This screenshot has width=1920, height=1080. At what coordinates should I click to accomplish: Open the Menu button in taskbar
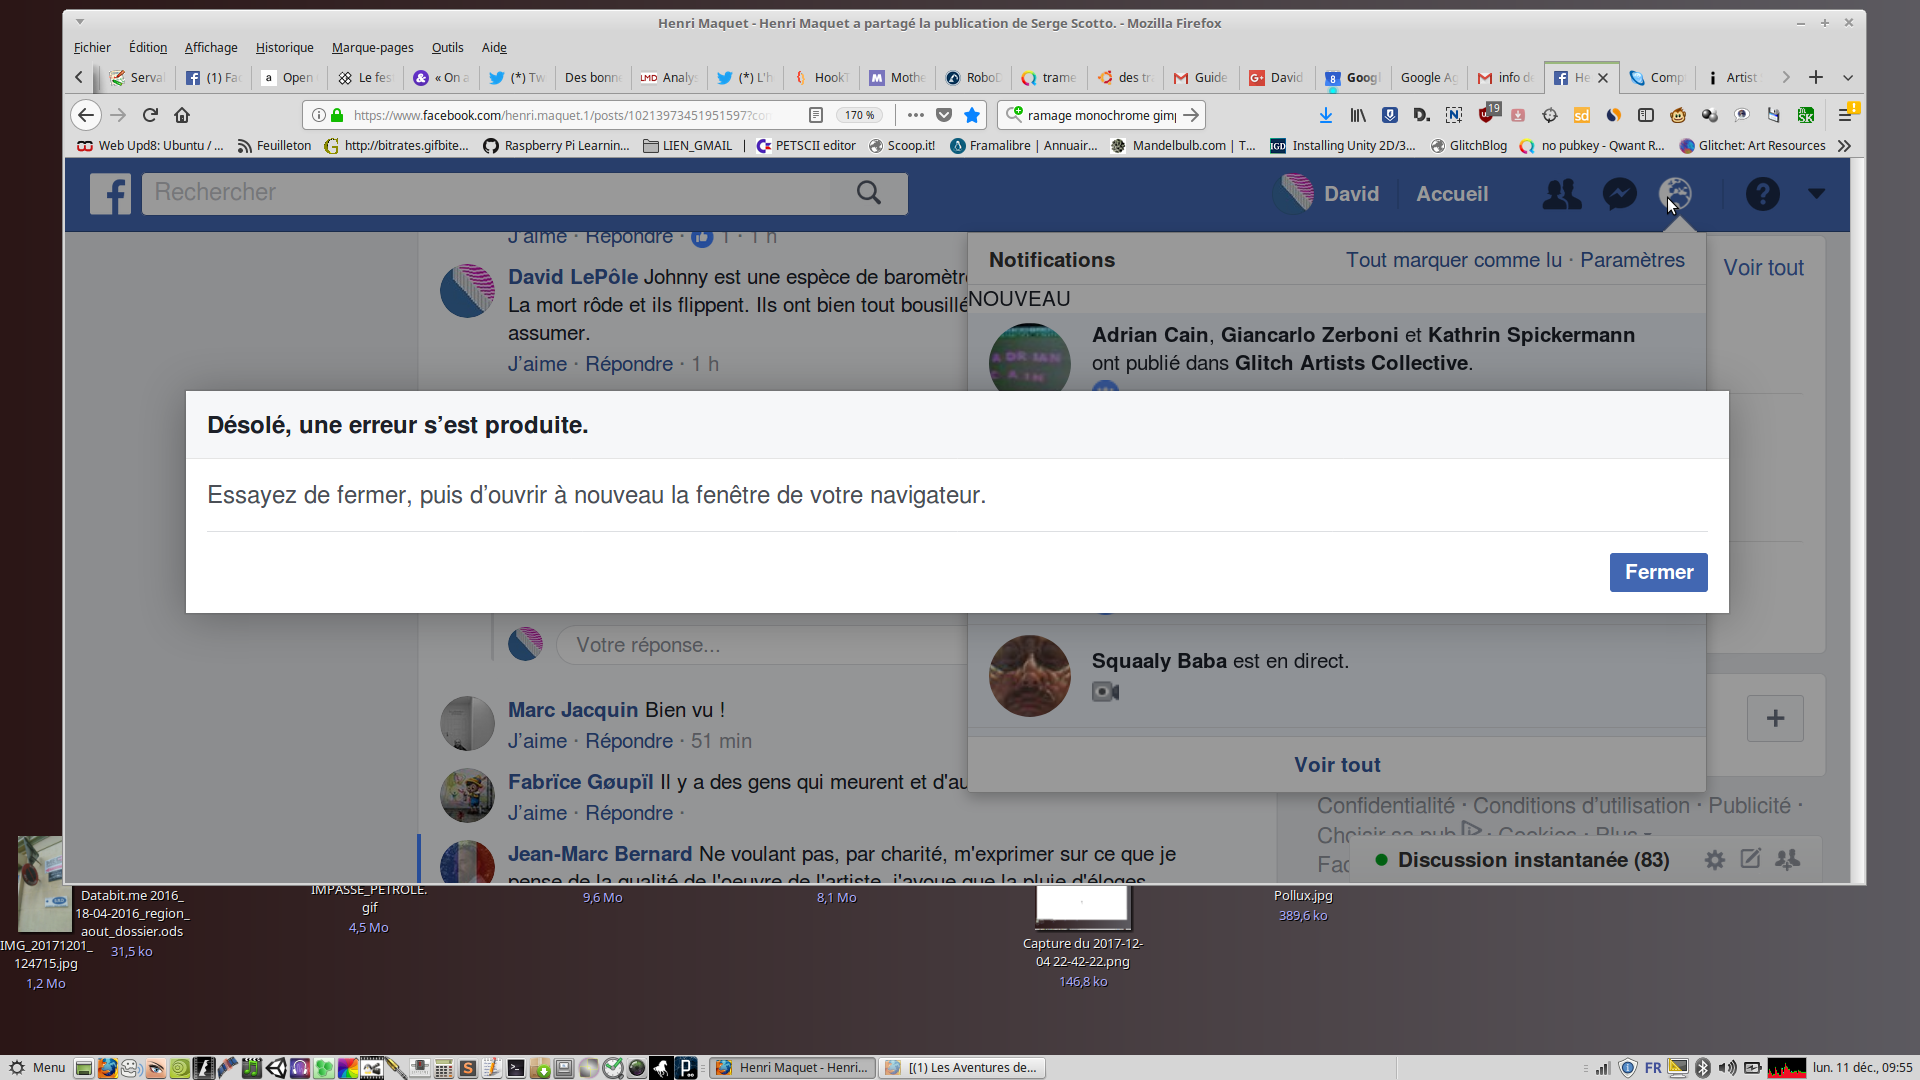(38, 1068)
